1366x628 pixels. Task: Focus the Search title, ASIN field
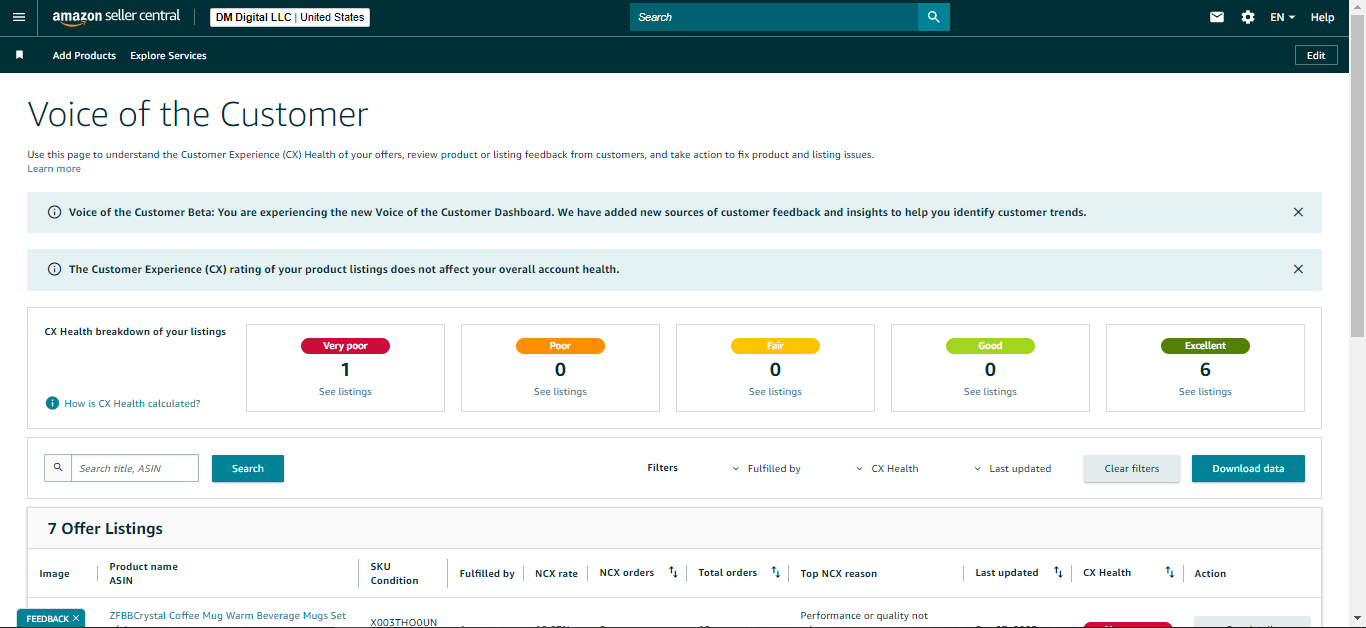point(135,468)
